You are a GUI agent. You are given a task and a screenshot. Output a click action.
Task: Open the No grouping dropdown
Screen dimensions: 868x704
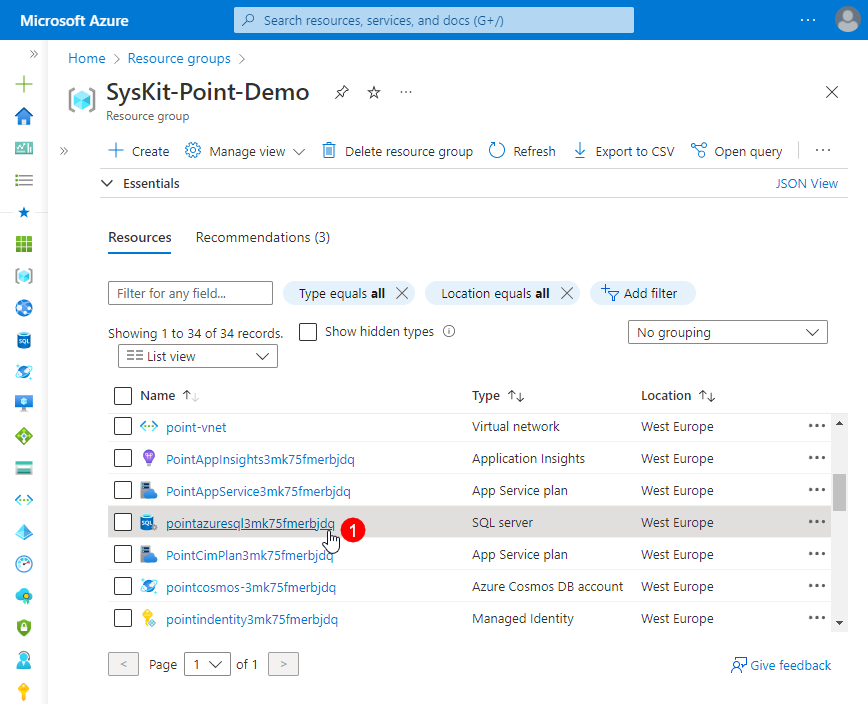click(x=727, y=331)
